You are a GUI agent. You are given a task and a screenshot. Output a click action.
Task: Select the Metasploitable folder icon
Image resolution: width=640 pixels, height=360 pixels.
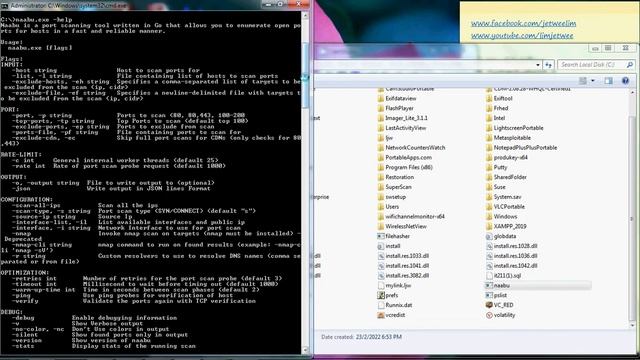pyautogui.click(x=489, y=138)
